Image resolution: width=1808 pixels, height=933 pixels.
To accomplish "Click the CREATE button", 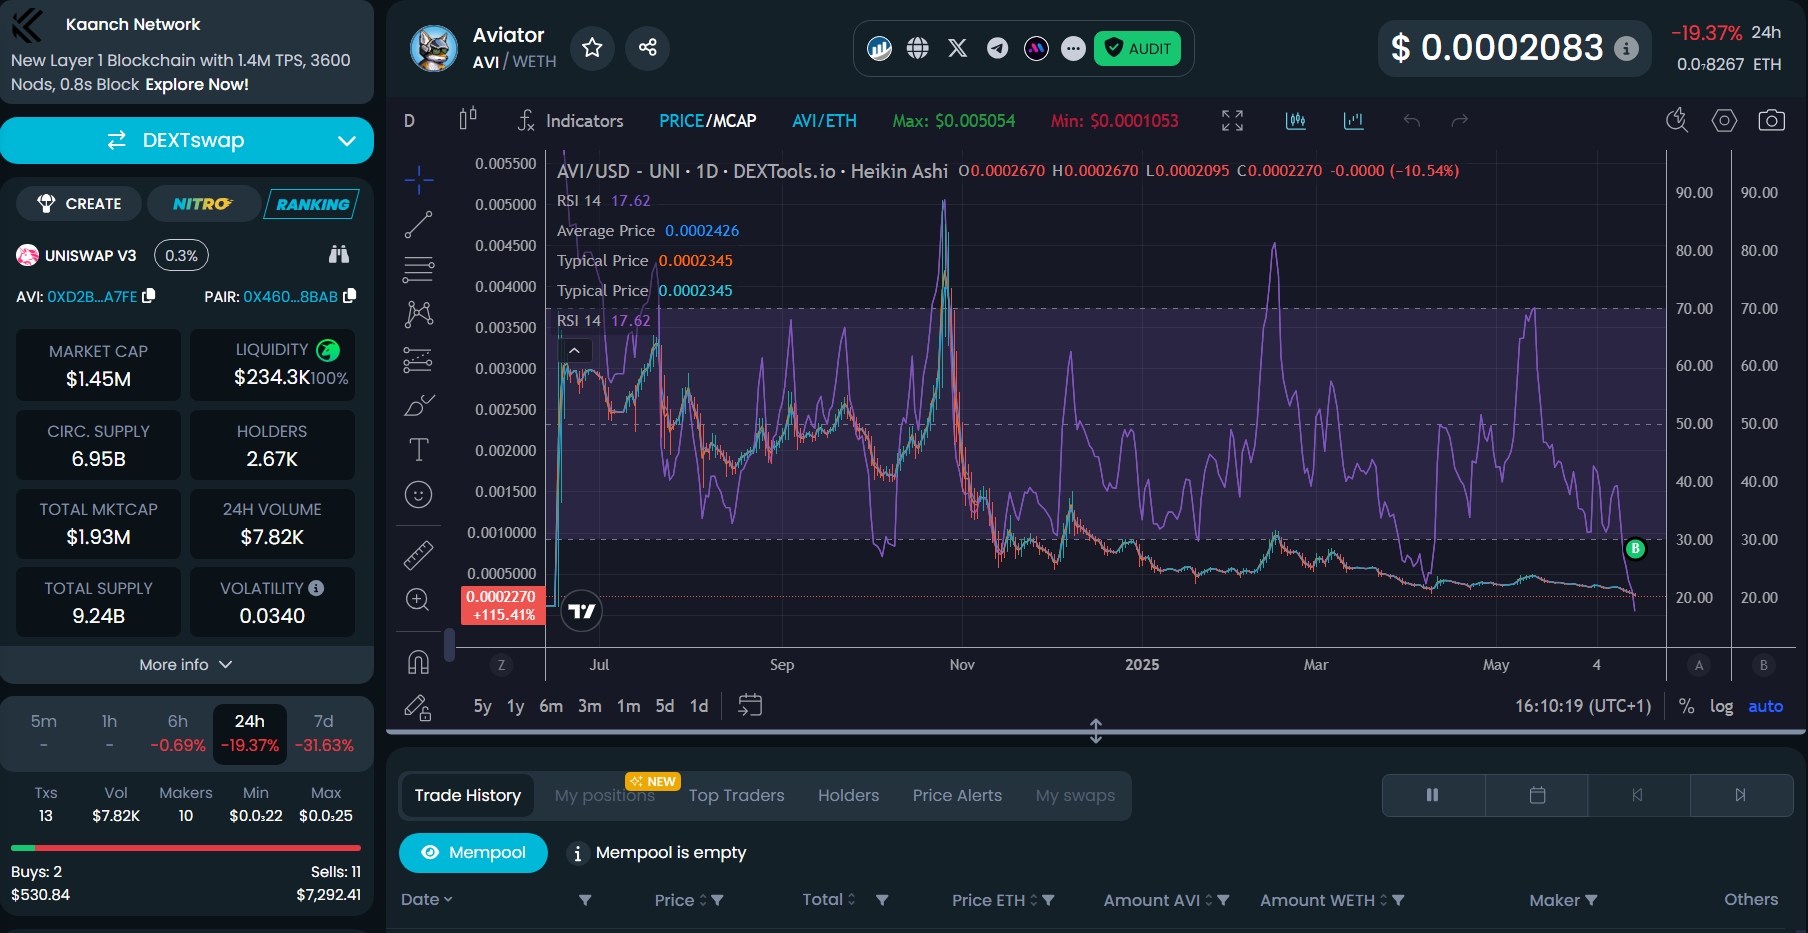I will (79, 203).
